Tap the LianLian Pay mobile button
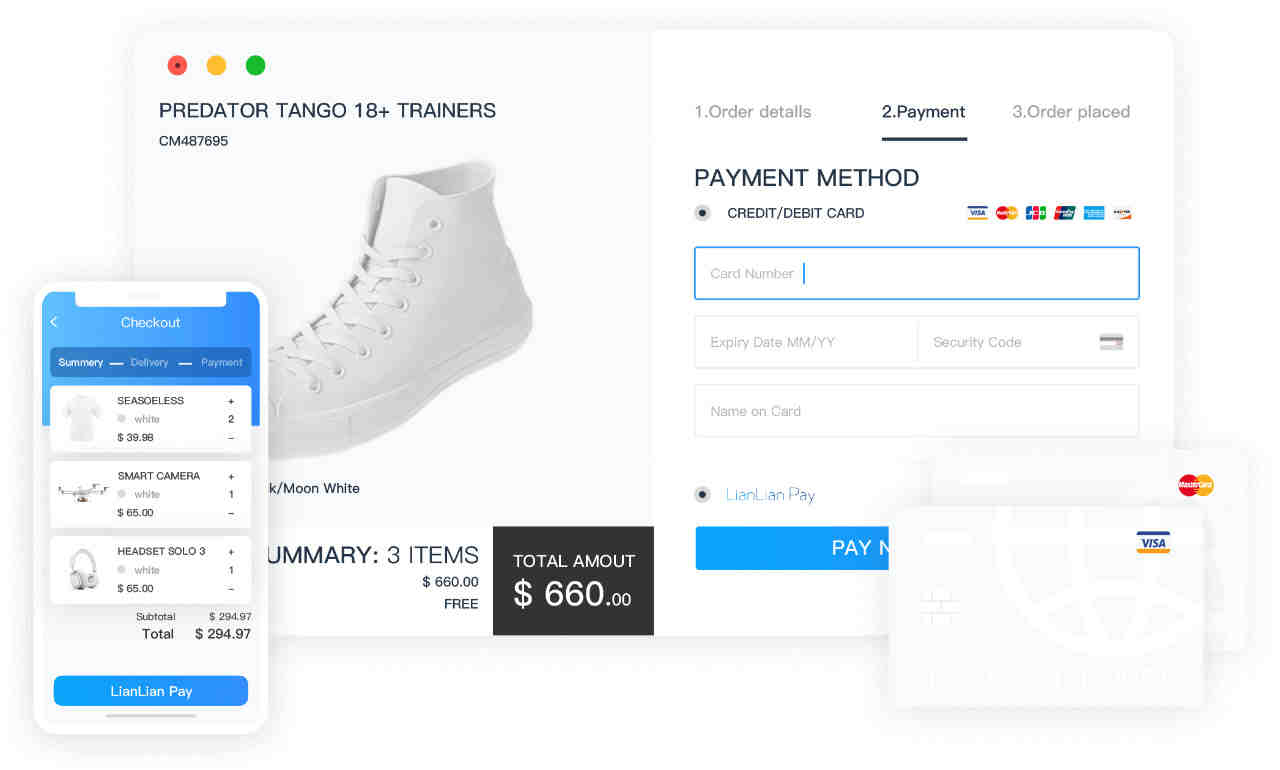This screenshot has width=1280, height=770. click(x=151, y=691)
